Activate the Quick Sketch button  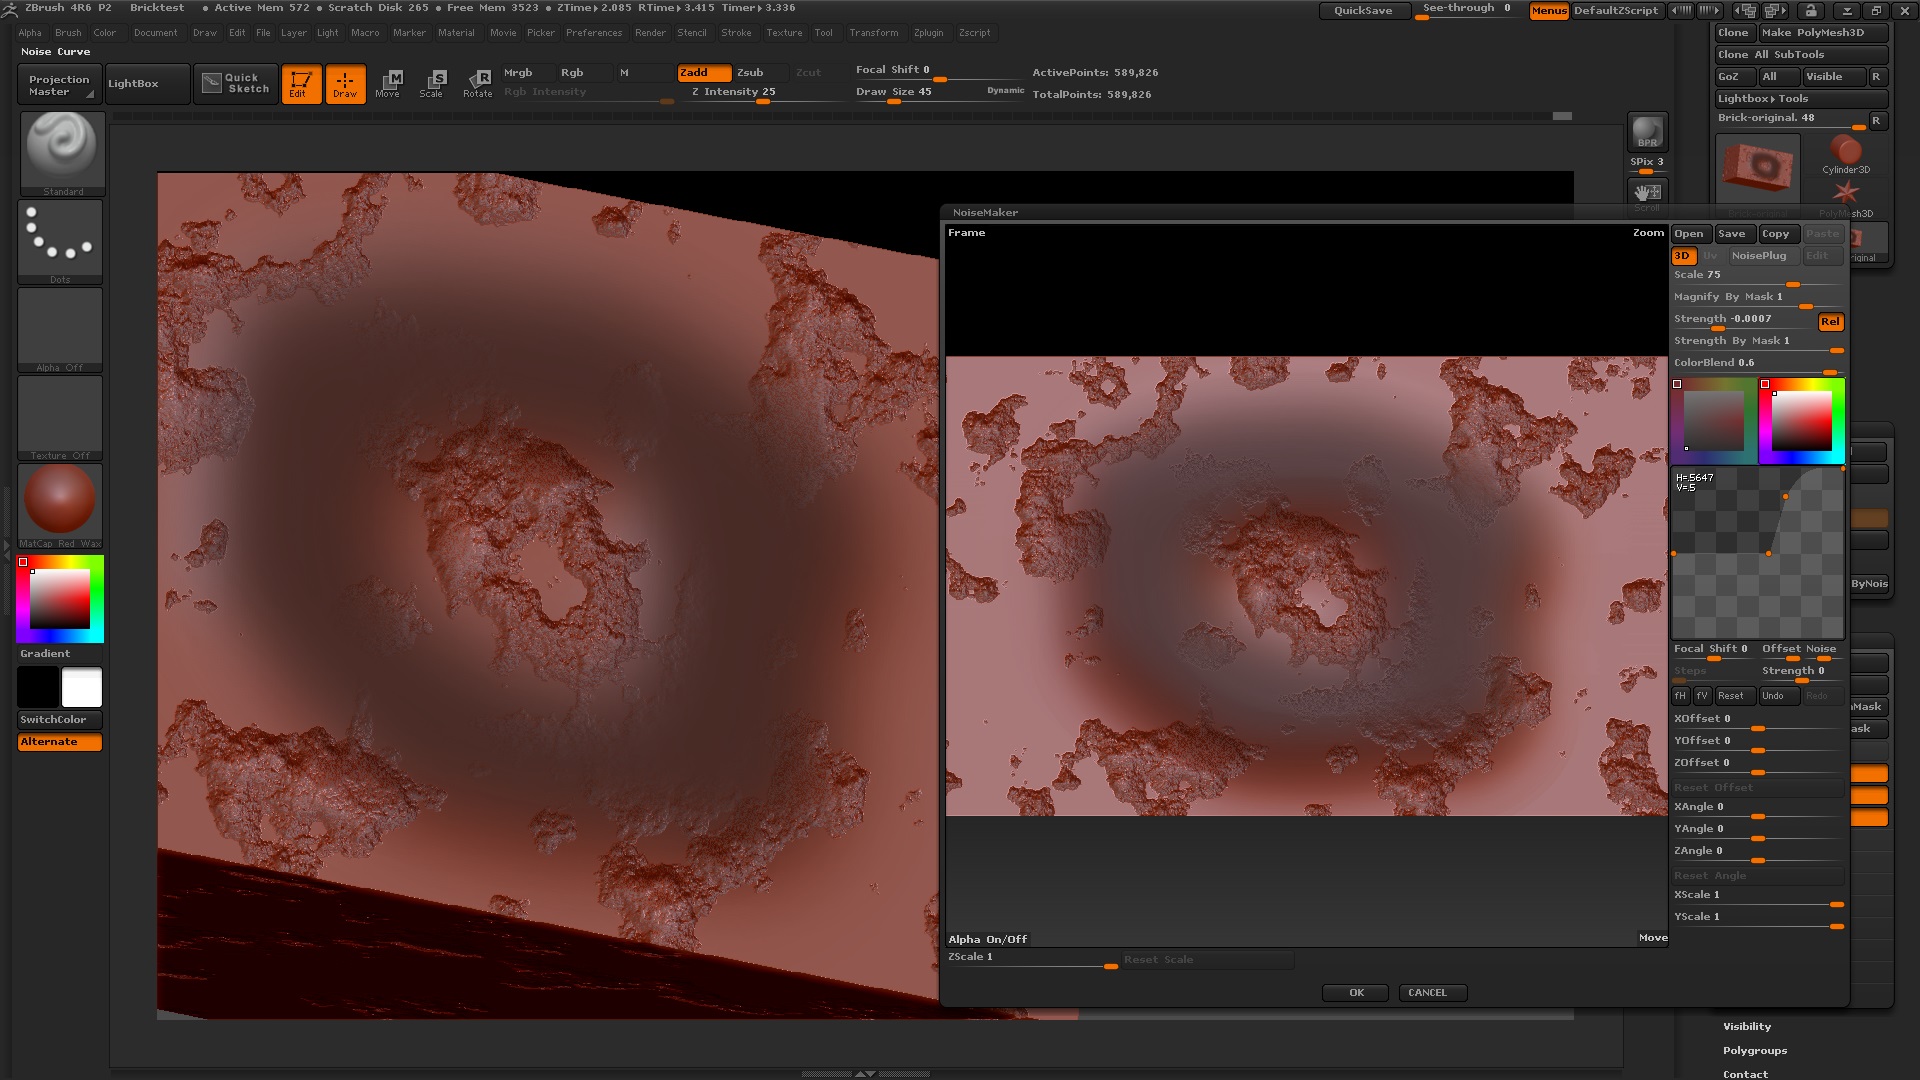tap(236, 83)
